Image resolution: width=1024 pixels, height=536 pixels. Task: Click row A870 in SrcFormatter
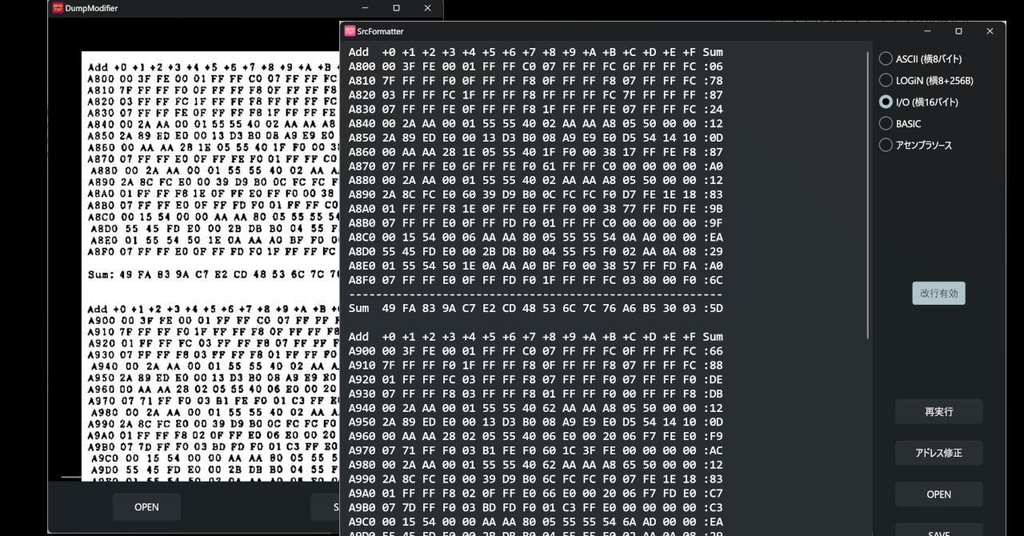click(536, 166)
